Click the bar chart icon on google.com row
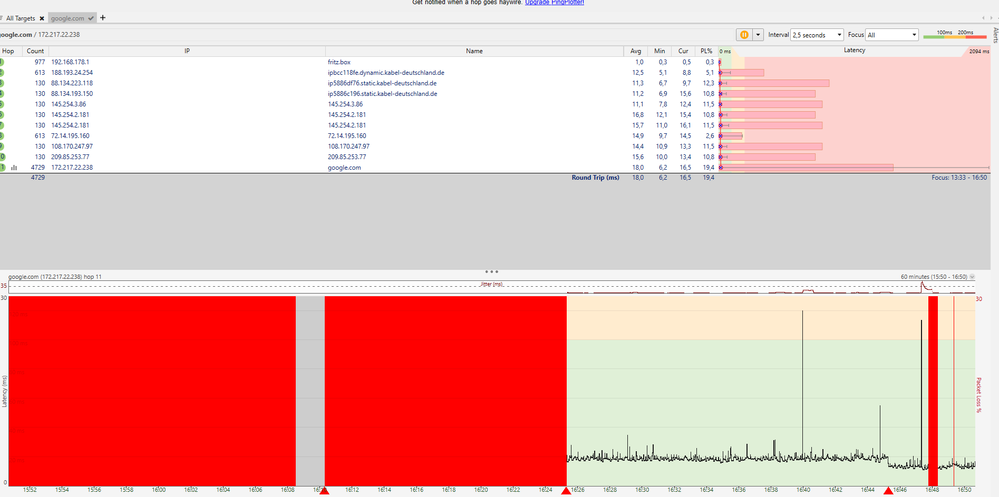999x497 pixels. tap(13, 168)
